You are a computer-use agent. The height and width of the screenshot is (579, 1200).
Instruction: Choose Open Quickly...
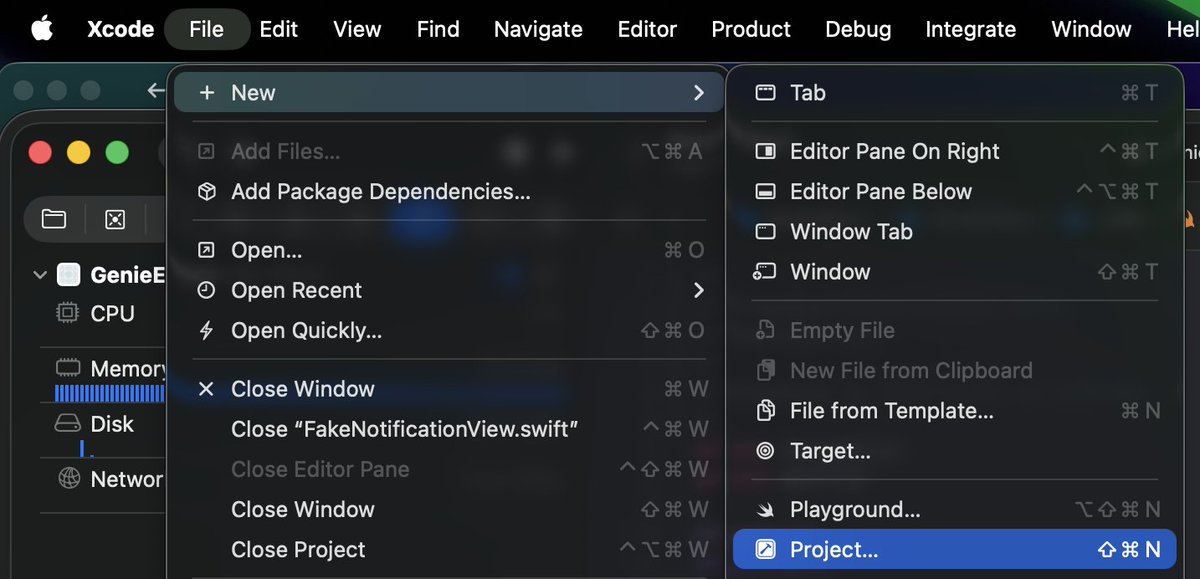click(449, 330)
